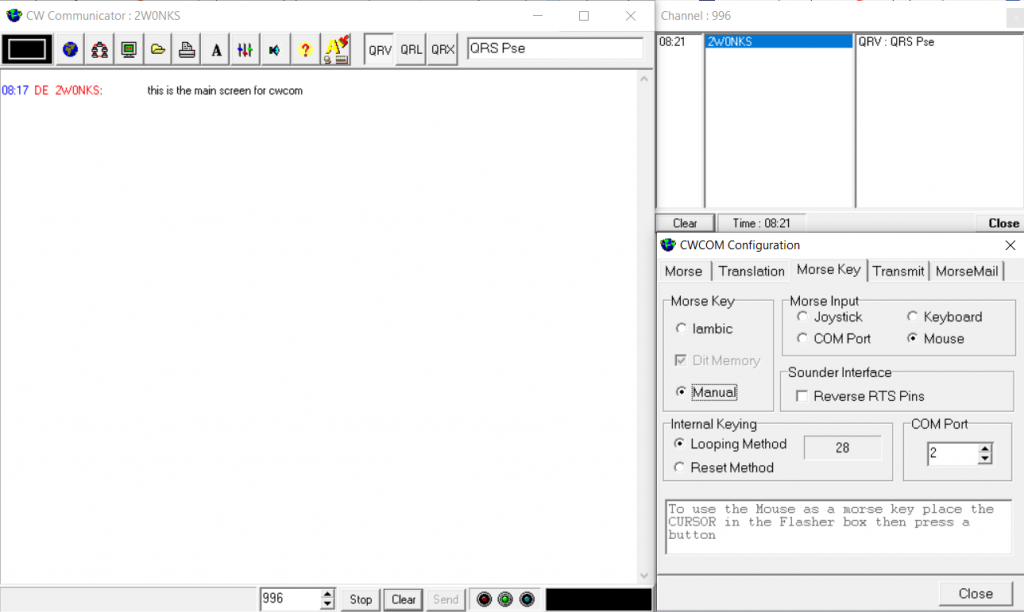Image resolution: width=1024 pixels, height=612 pixels.
Task: Click the green status indicator light
Action: (x=505, y=599)
